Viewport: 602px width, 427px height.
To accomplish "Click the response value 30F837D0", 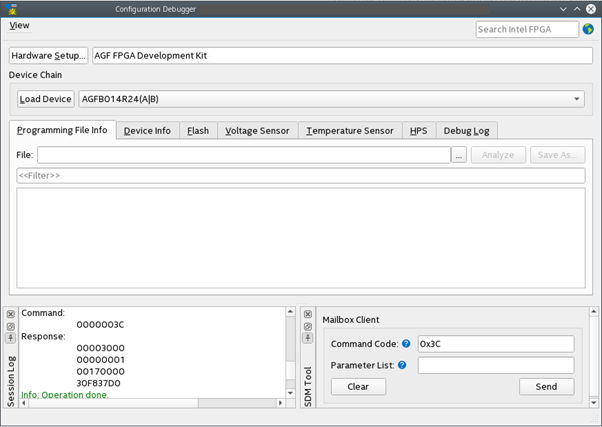I will tap(98, 383).
